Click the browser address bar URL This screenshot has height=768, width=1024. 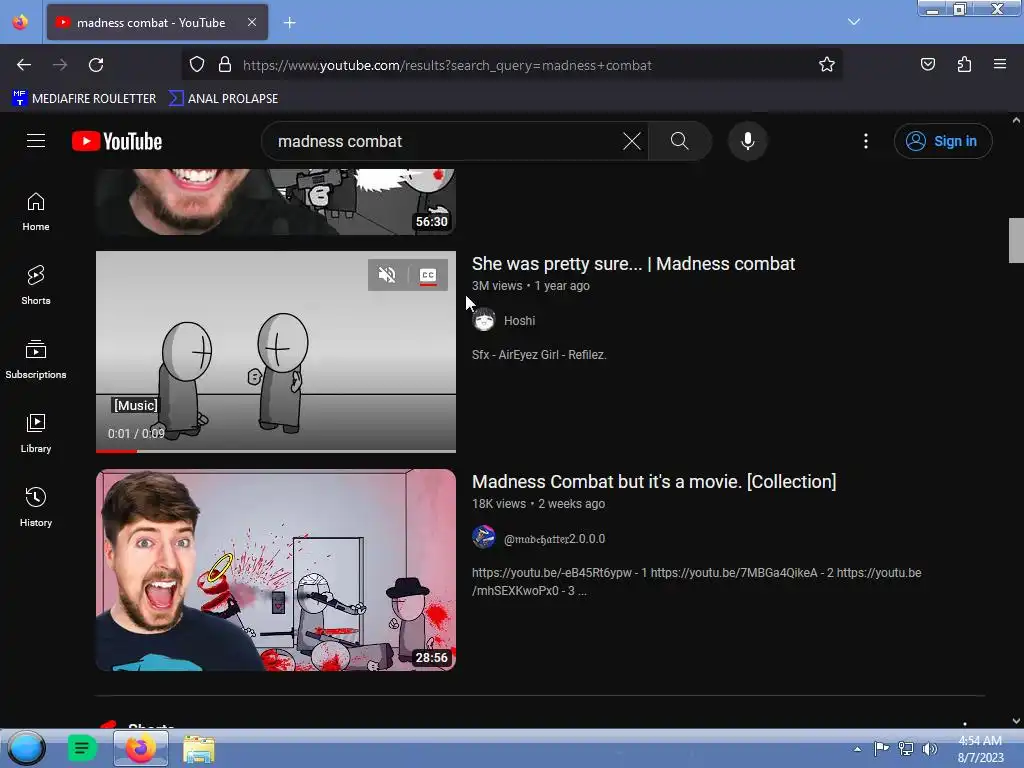point(447,65)
